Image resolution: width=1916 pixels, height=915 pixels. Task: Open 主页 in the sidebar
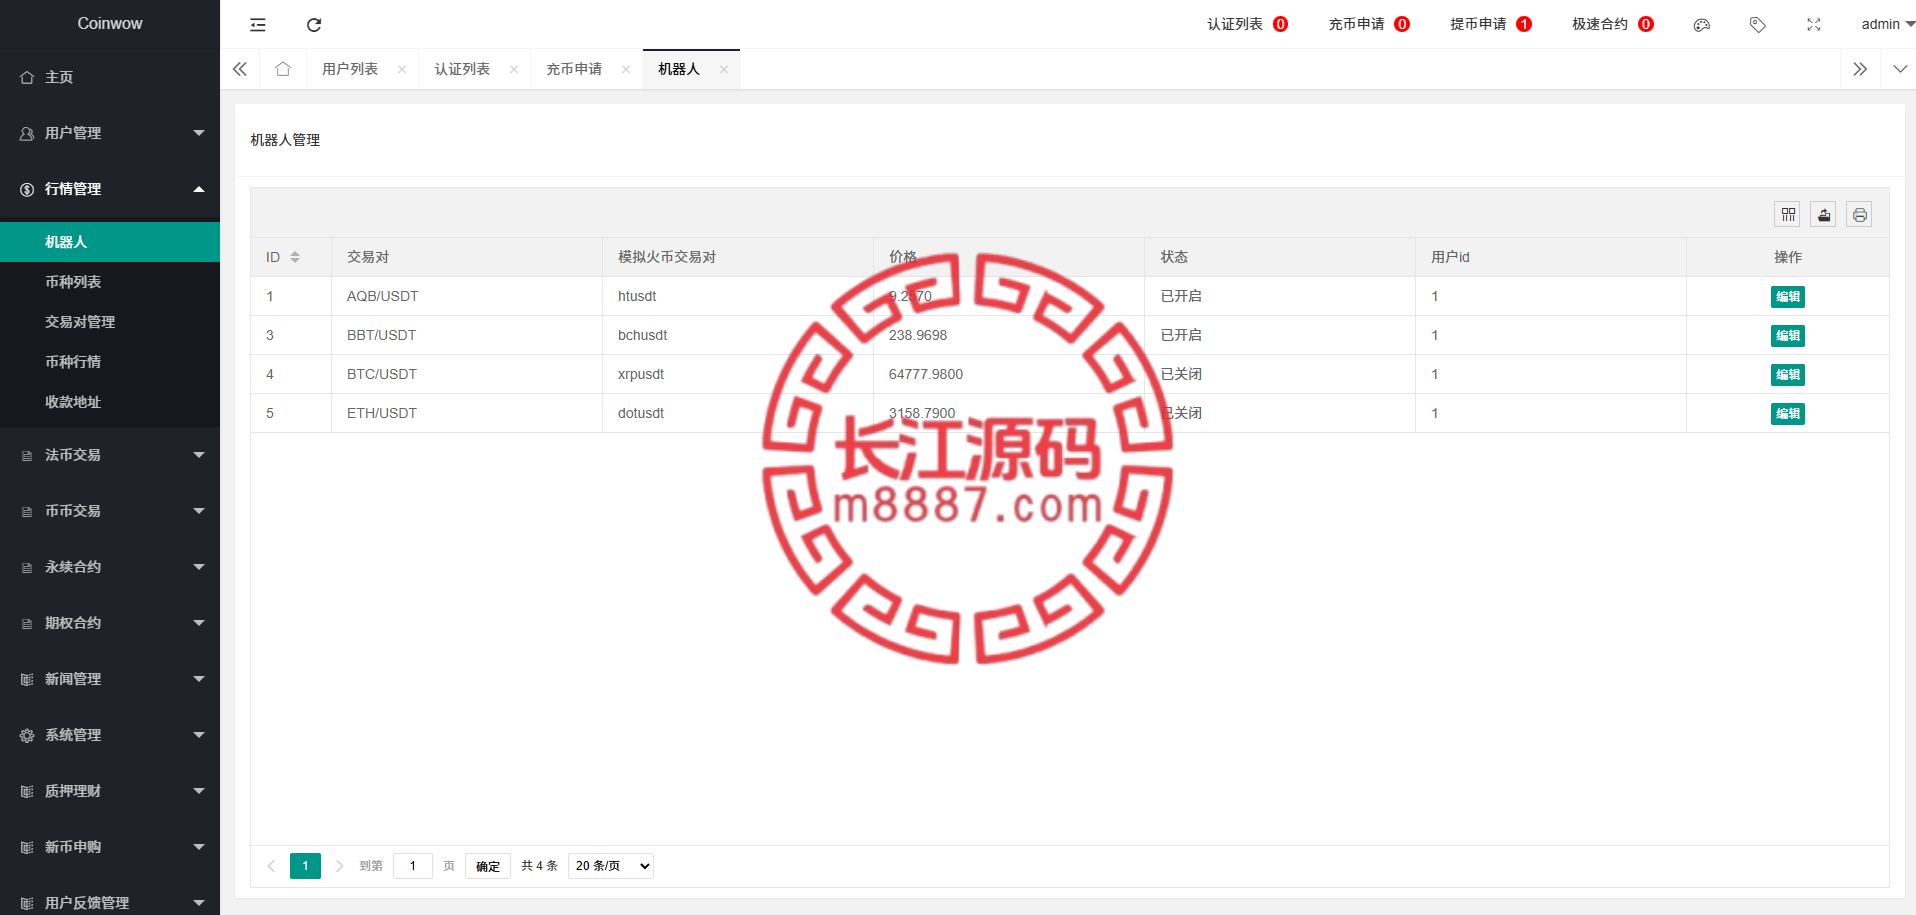(x=110, y=77)
